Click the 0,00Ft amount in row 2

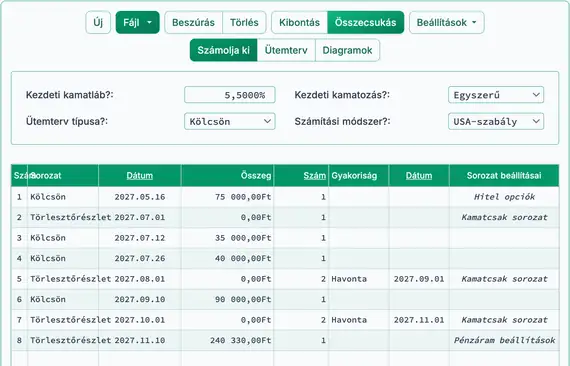point(256,217)
